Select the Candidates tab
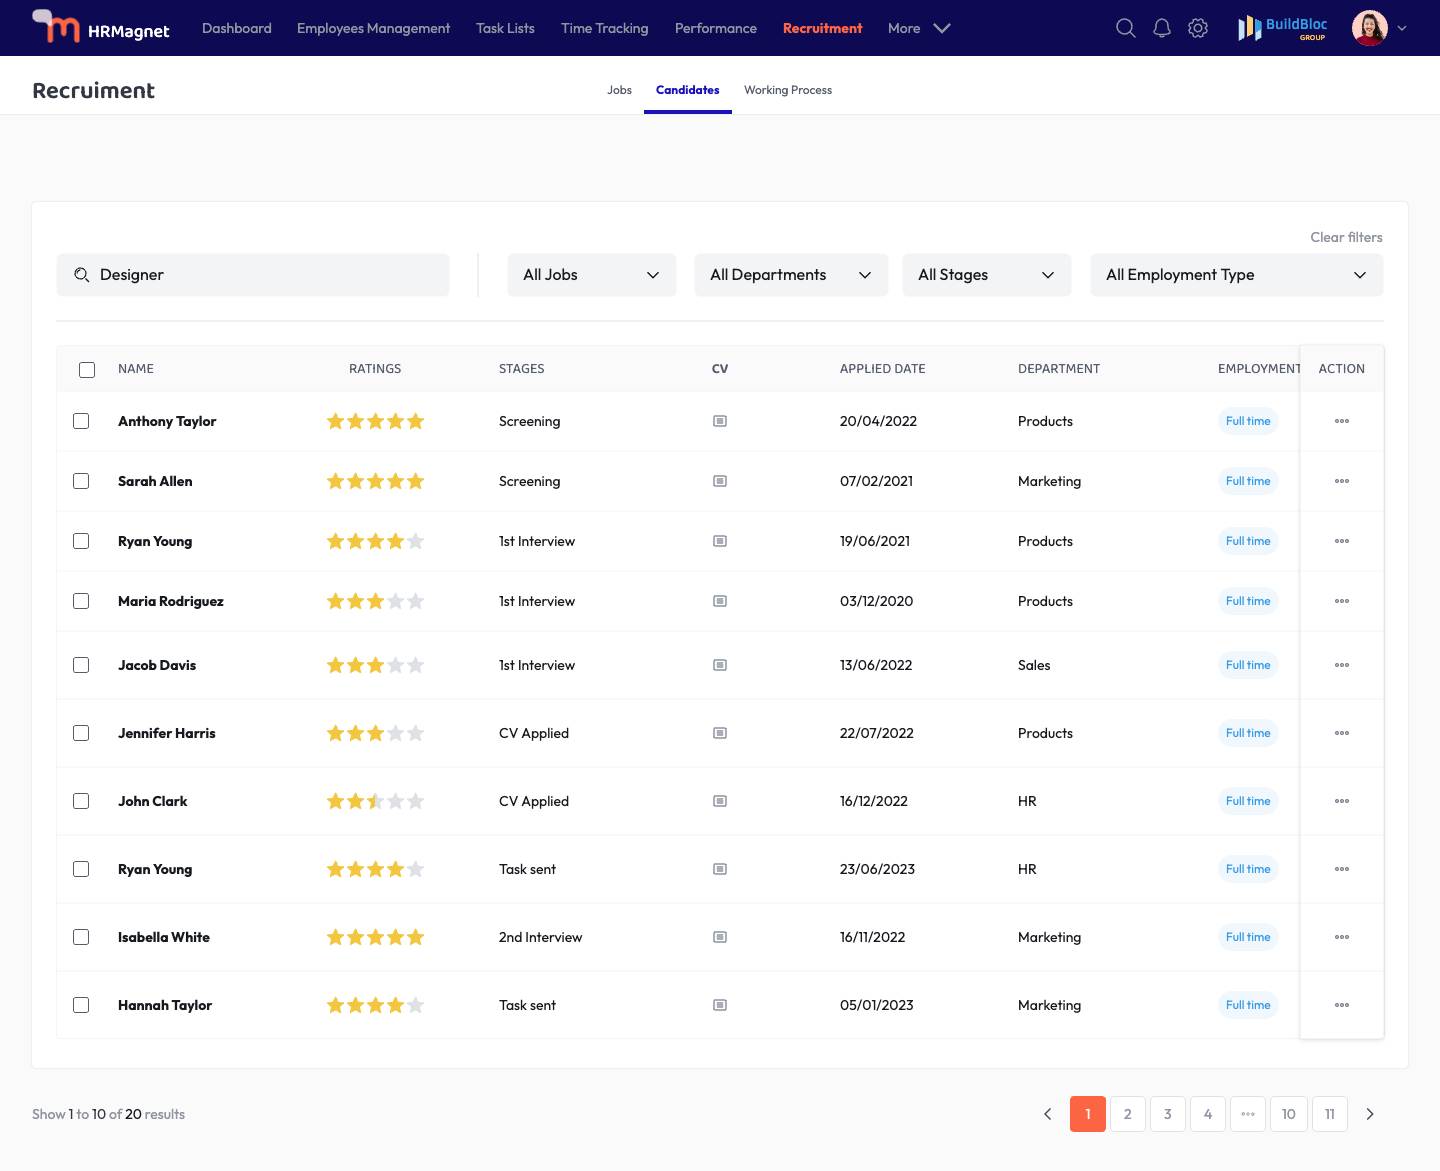 click(x=687, y=90)
